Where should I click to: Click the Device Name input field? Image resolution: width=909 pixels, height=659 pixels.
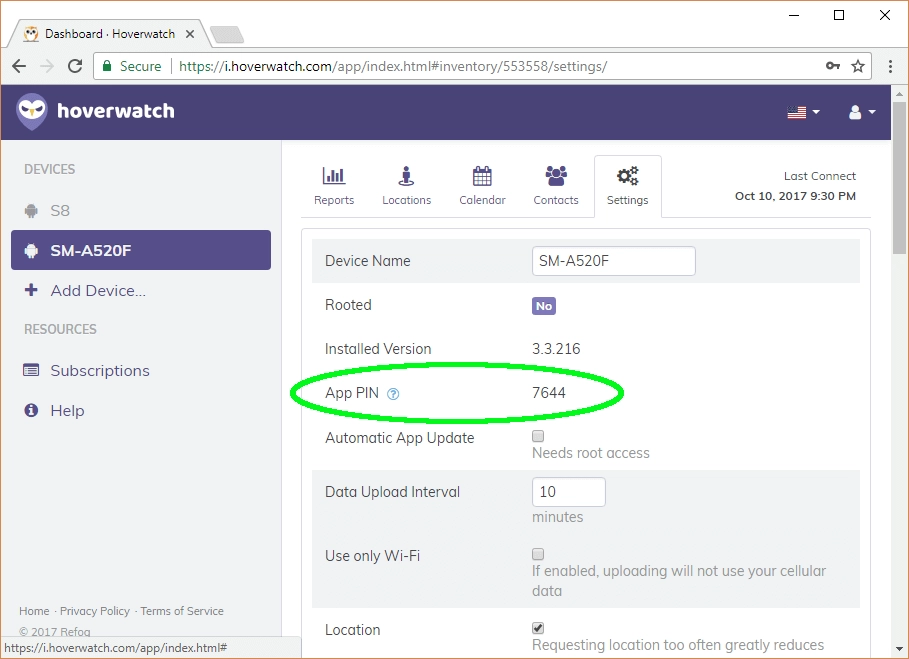pos(613,261)
